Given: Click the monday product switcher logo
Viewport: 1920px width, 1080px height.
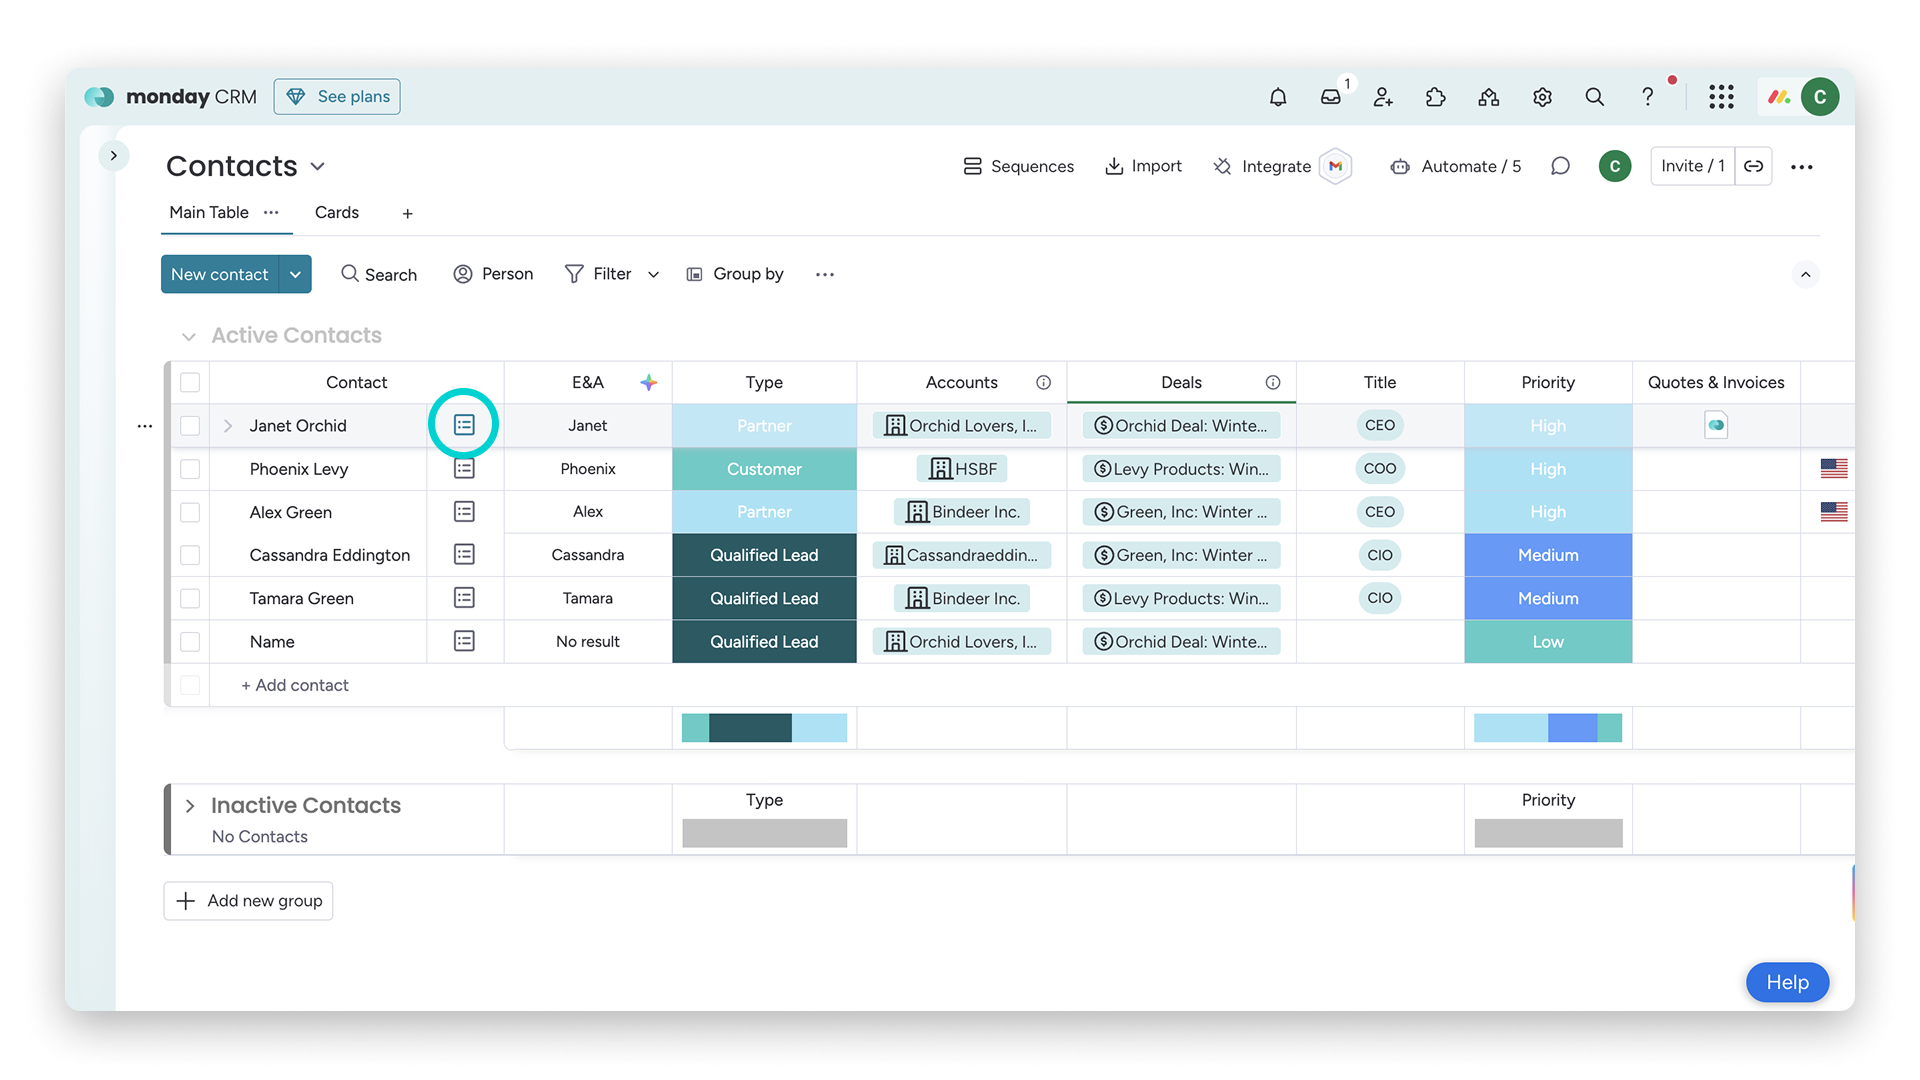Looking at the screenshot, I should click(x=1779, y=97).
